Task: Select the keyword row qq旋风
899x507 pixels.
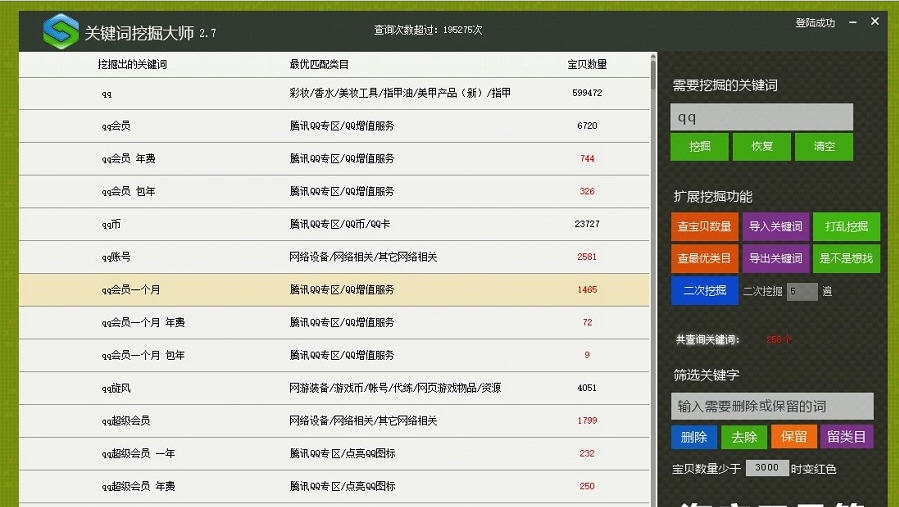Action: [x=334, y=388]
